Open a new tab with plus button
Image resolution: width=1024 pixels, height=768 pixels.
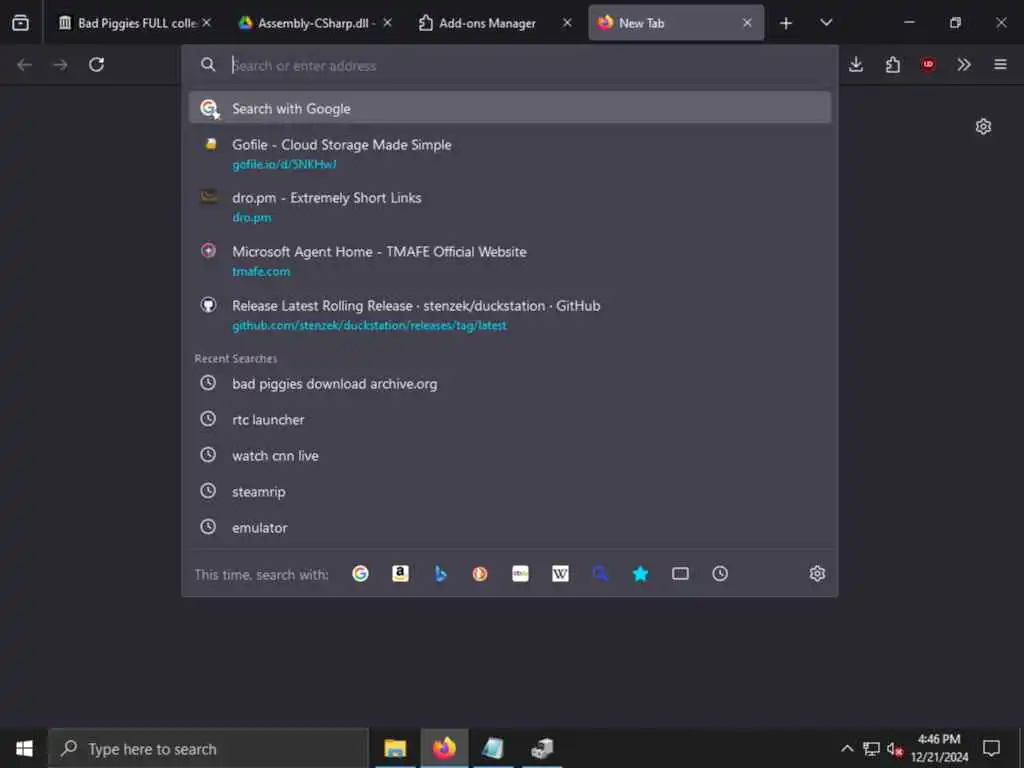[x=786, y=23]
